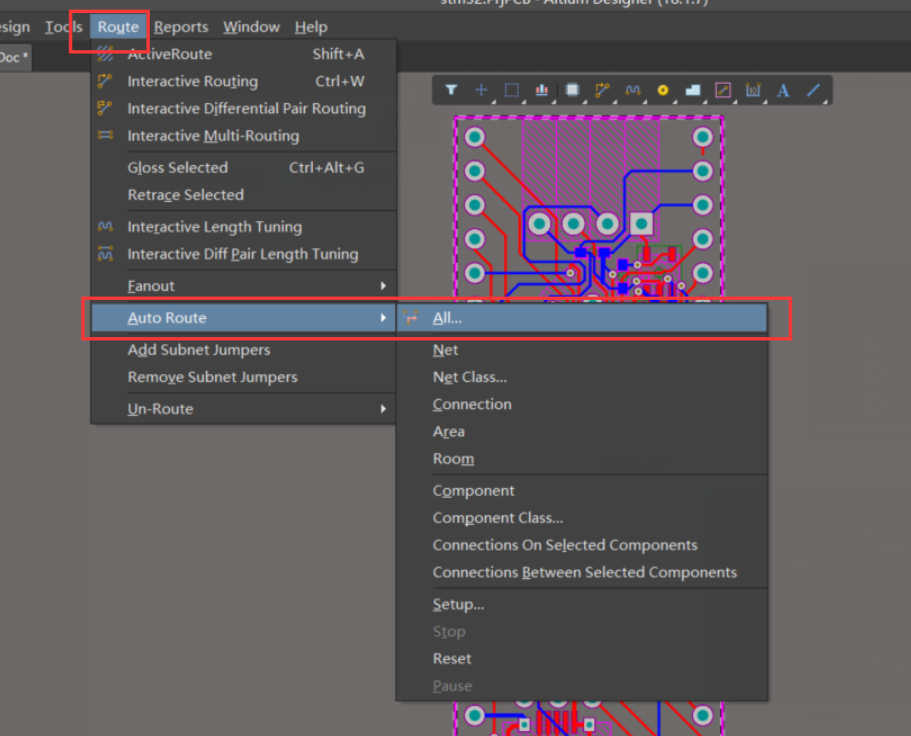
Task: Select Interactive Length Tuning entry
Action: tap(243, 227)
